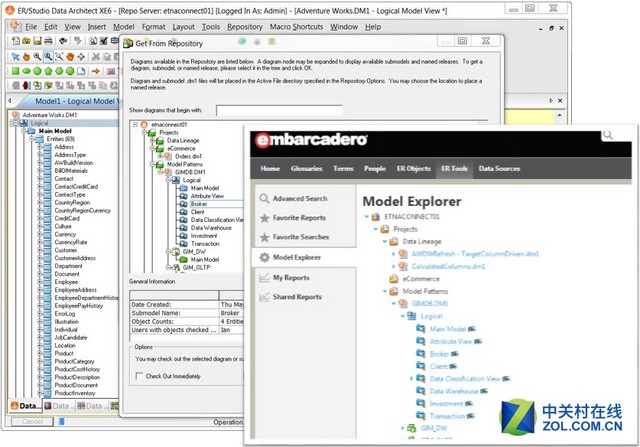This screenshot has width=640, height=447.
Task: Open the Transaction link in Model Explorer
Action: (x=447, y=416)
